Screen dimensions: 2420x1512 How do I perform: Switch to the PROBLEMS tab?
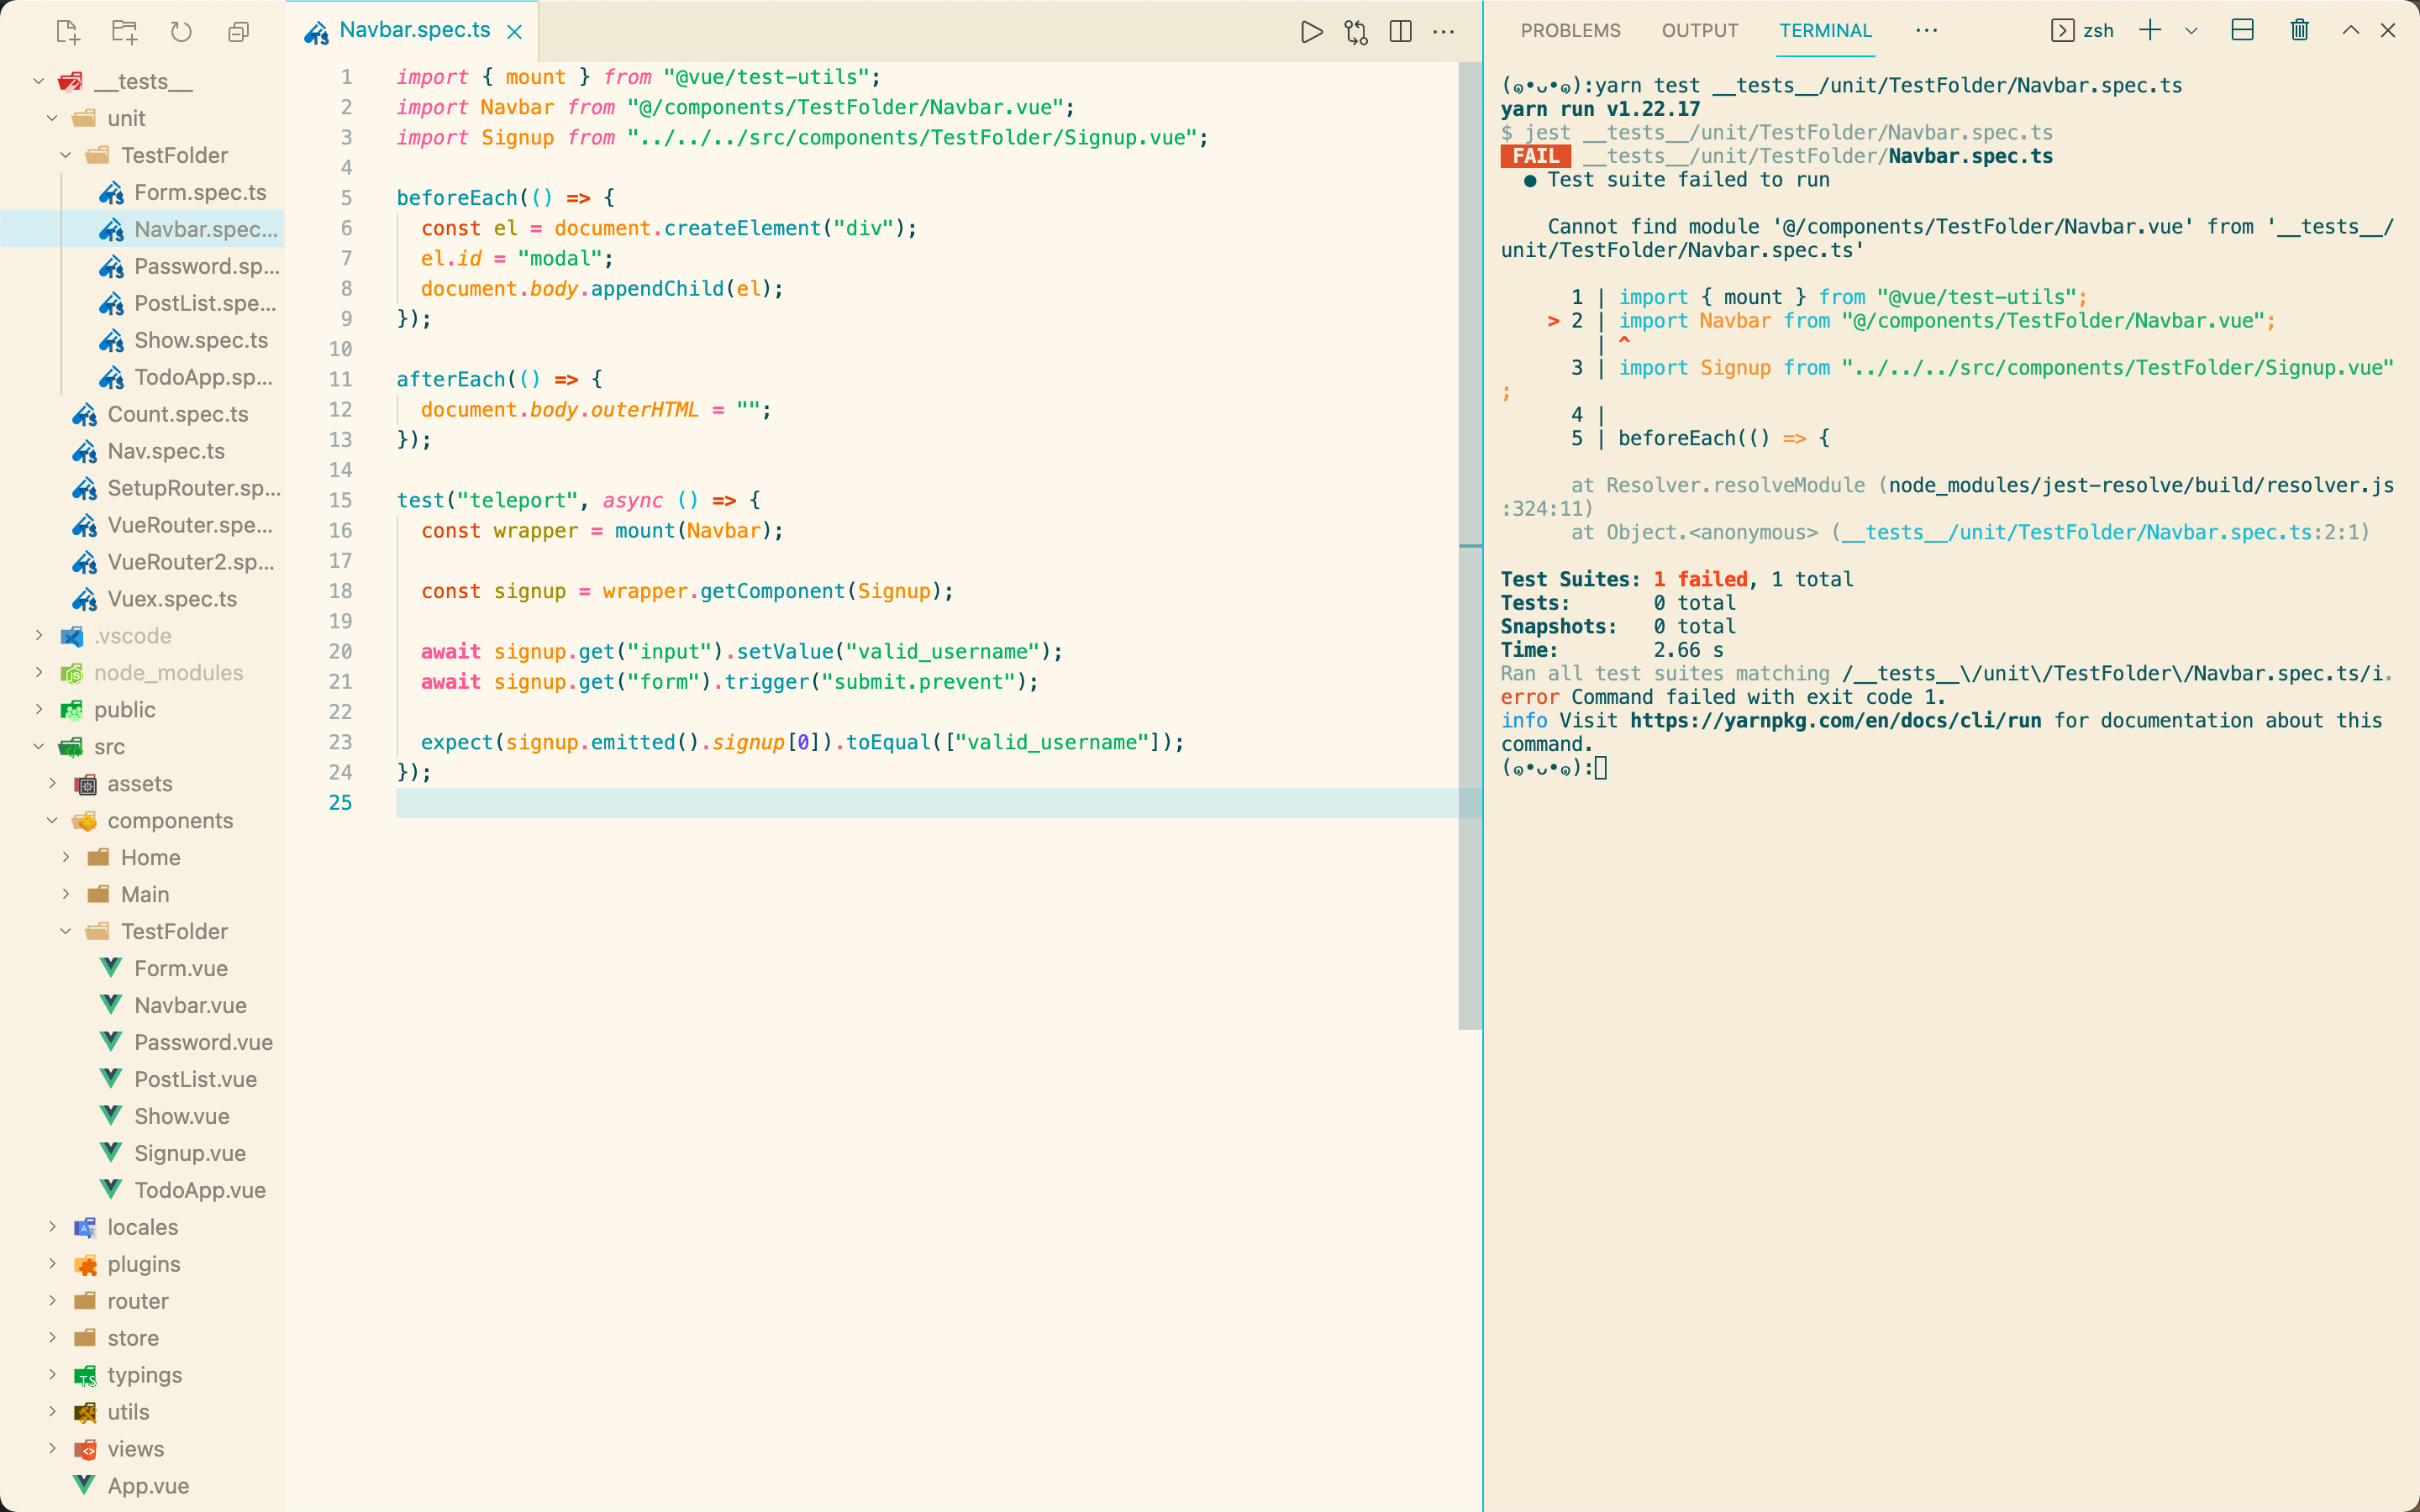pos(1570,31)
